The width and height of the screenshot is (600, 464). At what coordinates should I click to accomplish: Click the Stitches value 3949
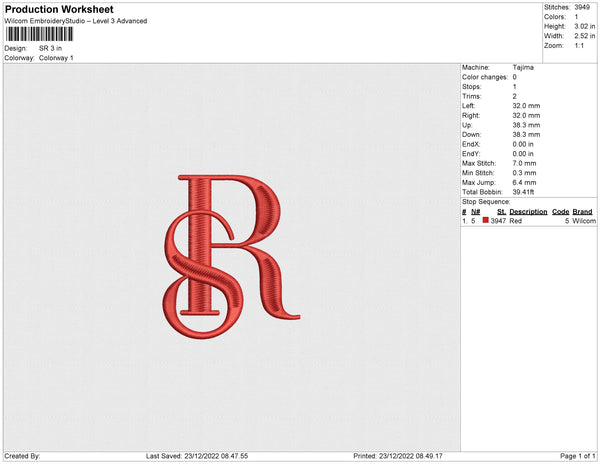coord(582,7)
